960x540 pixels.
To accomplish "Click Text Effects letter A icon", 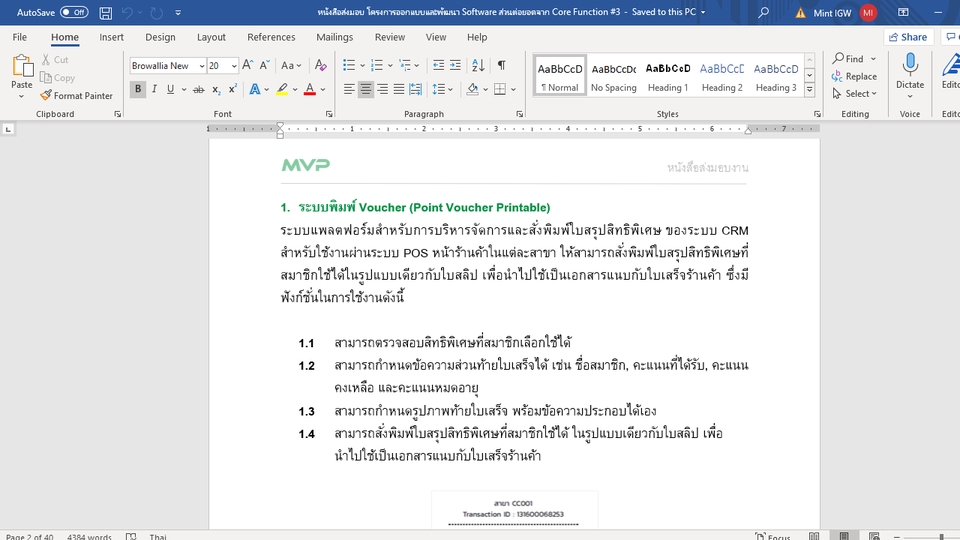I will coord(255,89).
